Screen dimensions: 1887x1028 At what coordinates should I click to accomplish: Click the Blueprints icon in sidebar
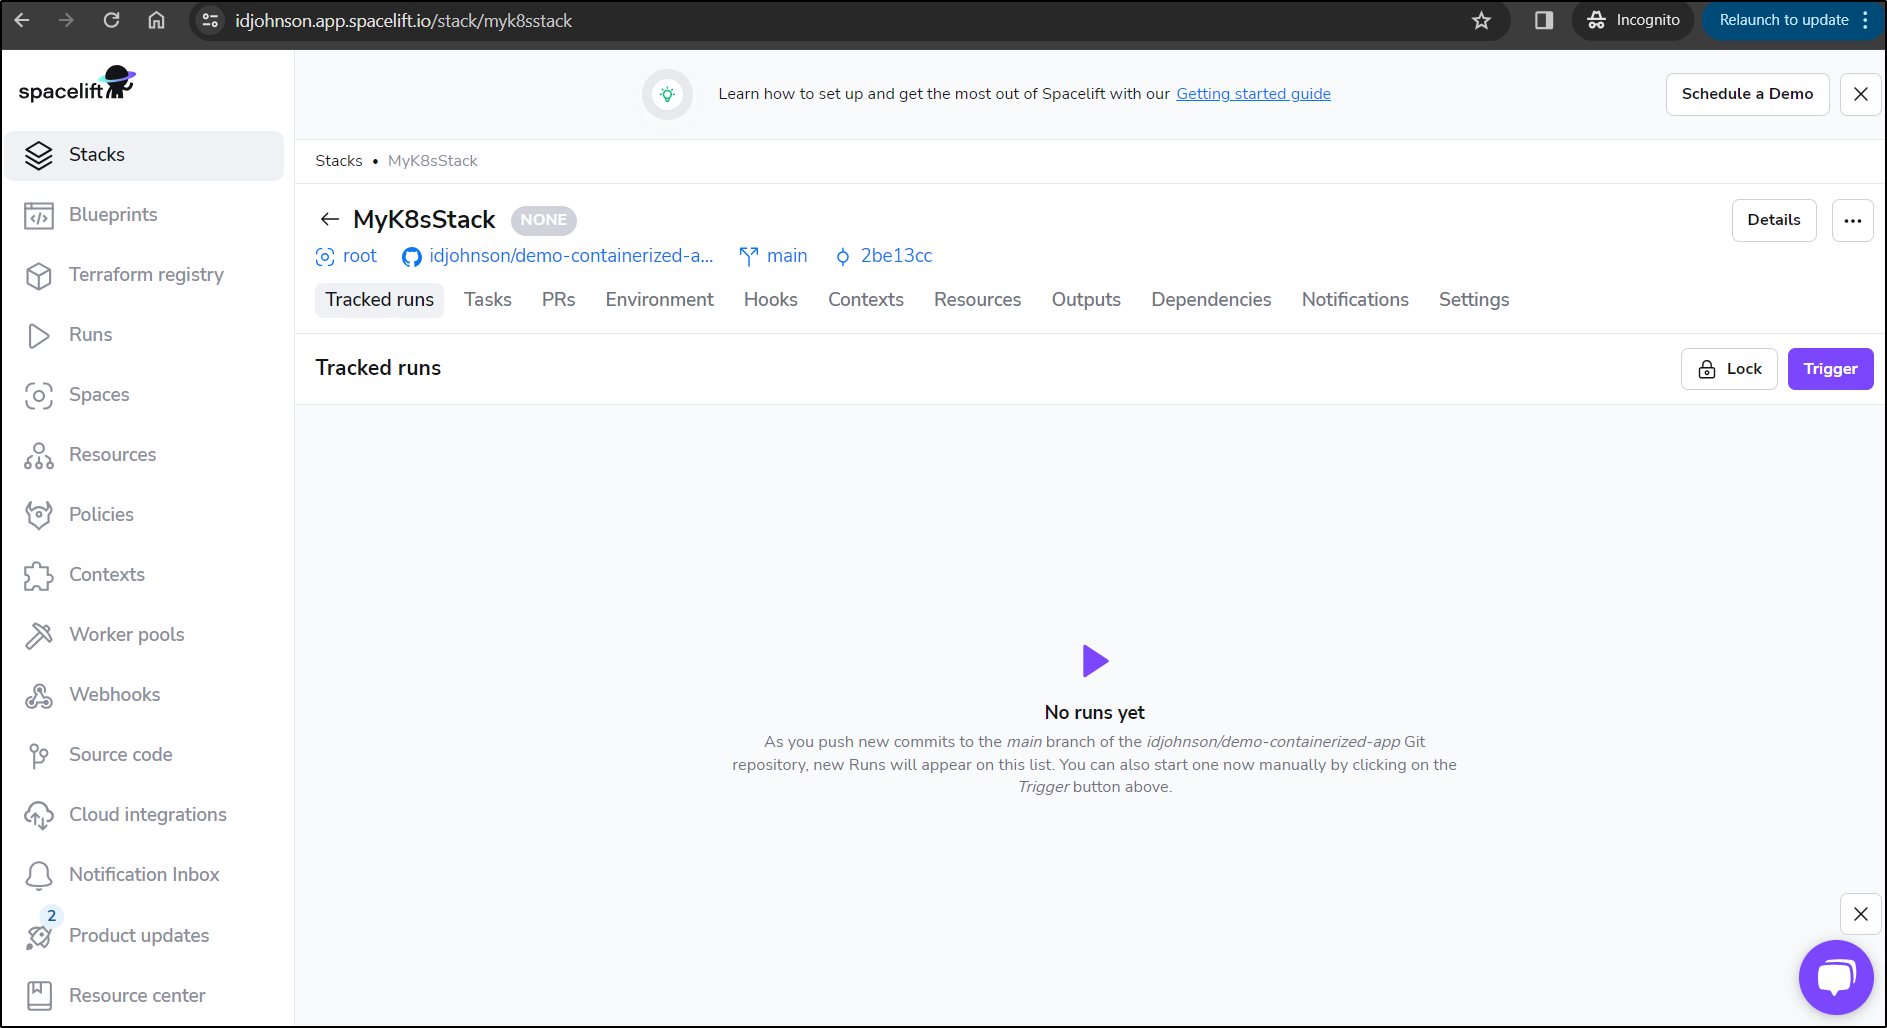point(39,215)
